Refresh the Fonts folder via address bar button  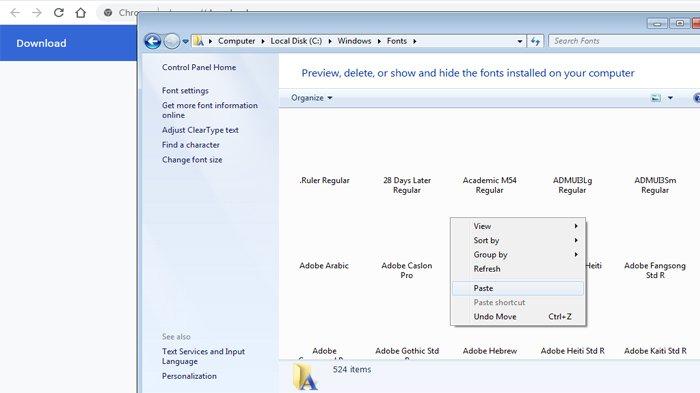[x=535, y=42]
